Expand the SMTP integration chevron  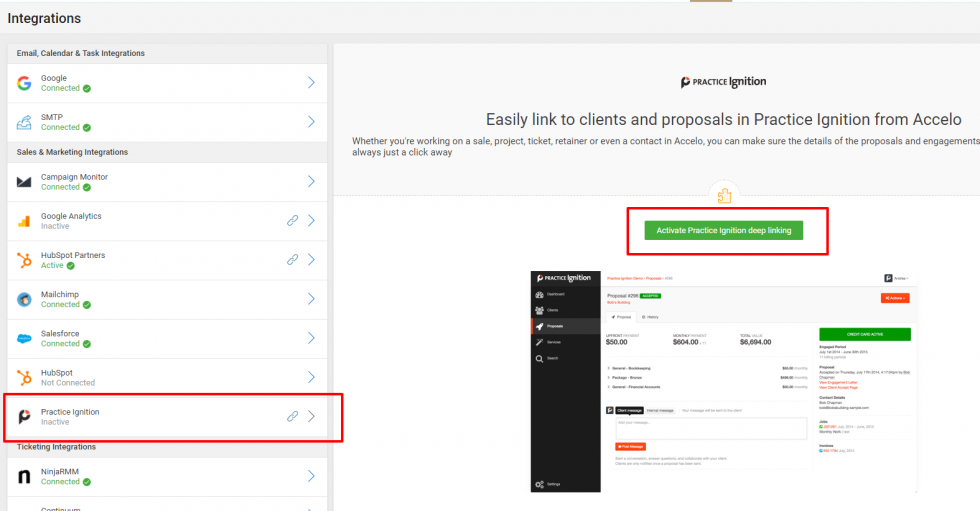pyautogui.click(x=311, y=121)
